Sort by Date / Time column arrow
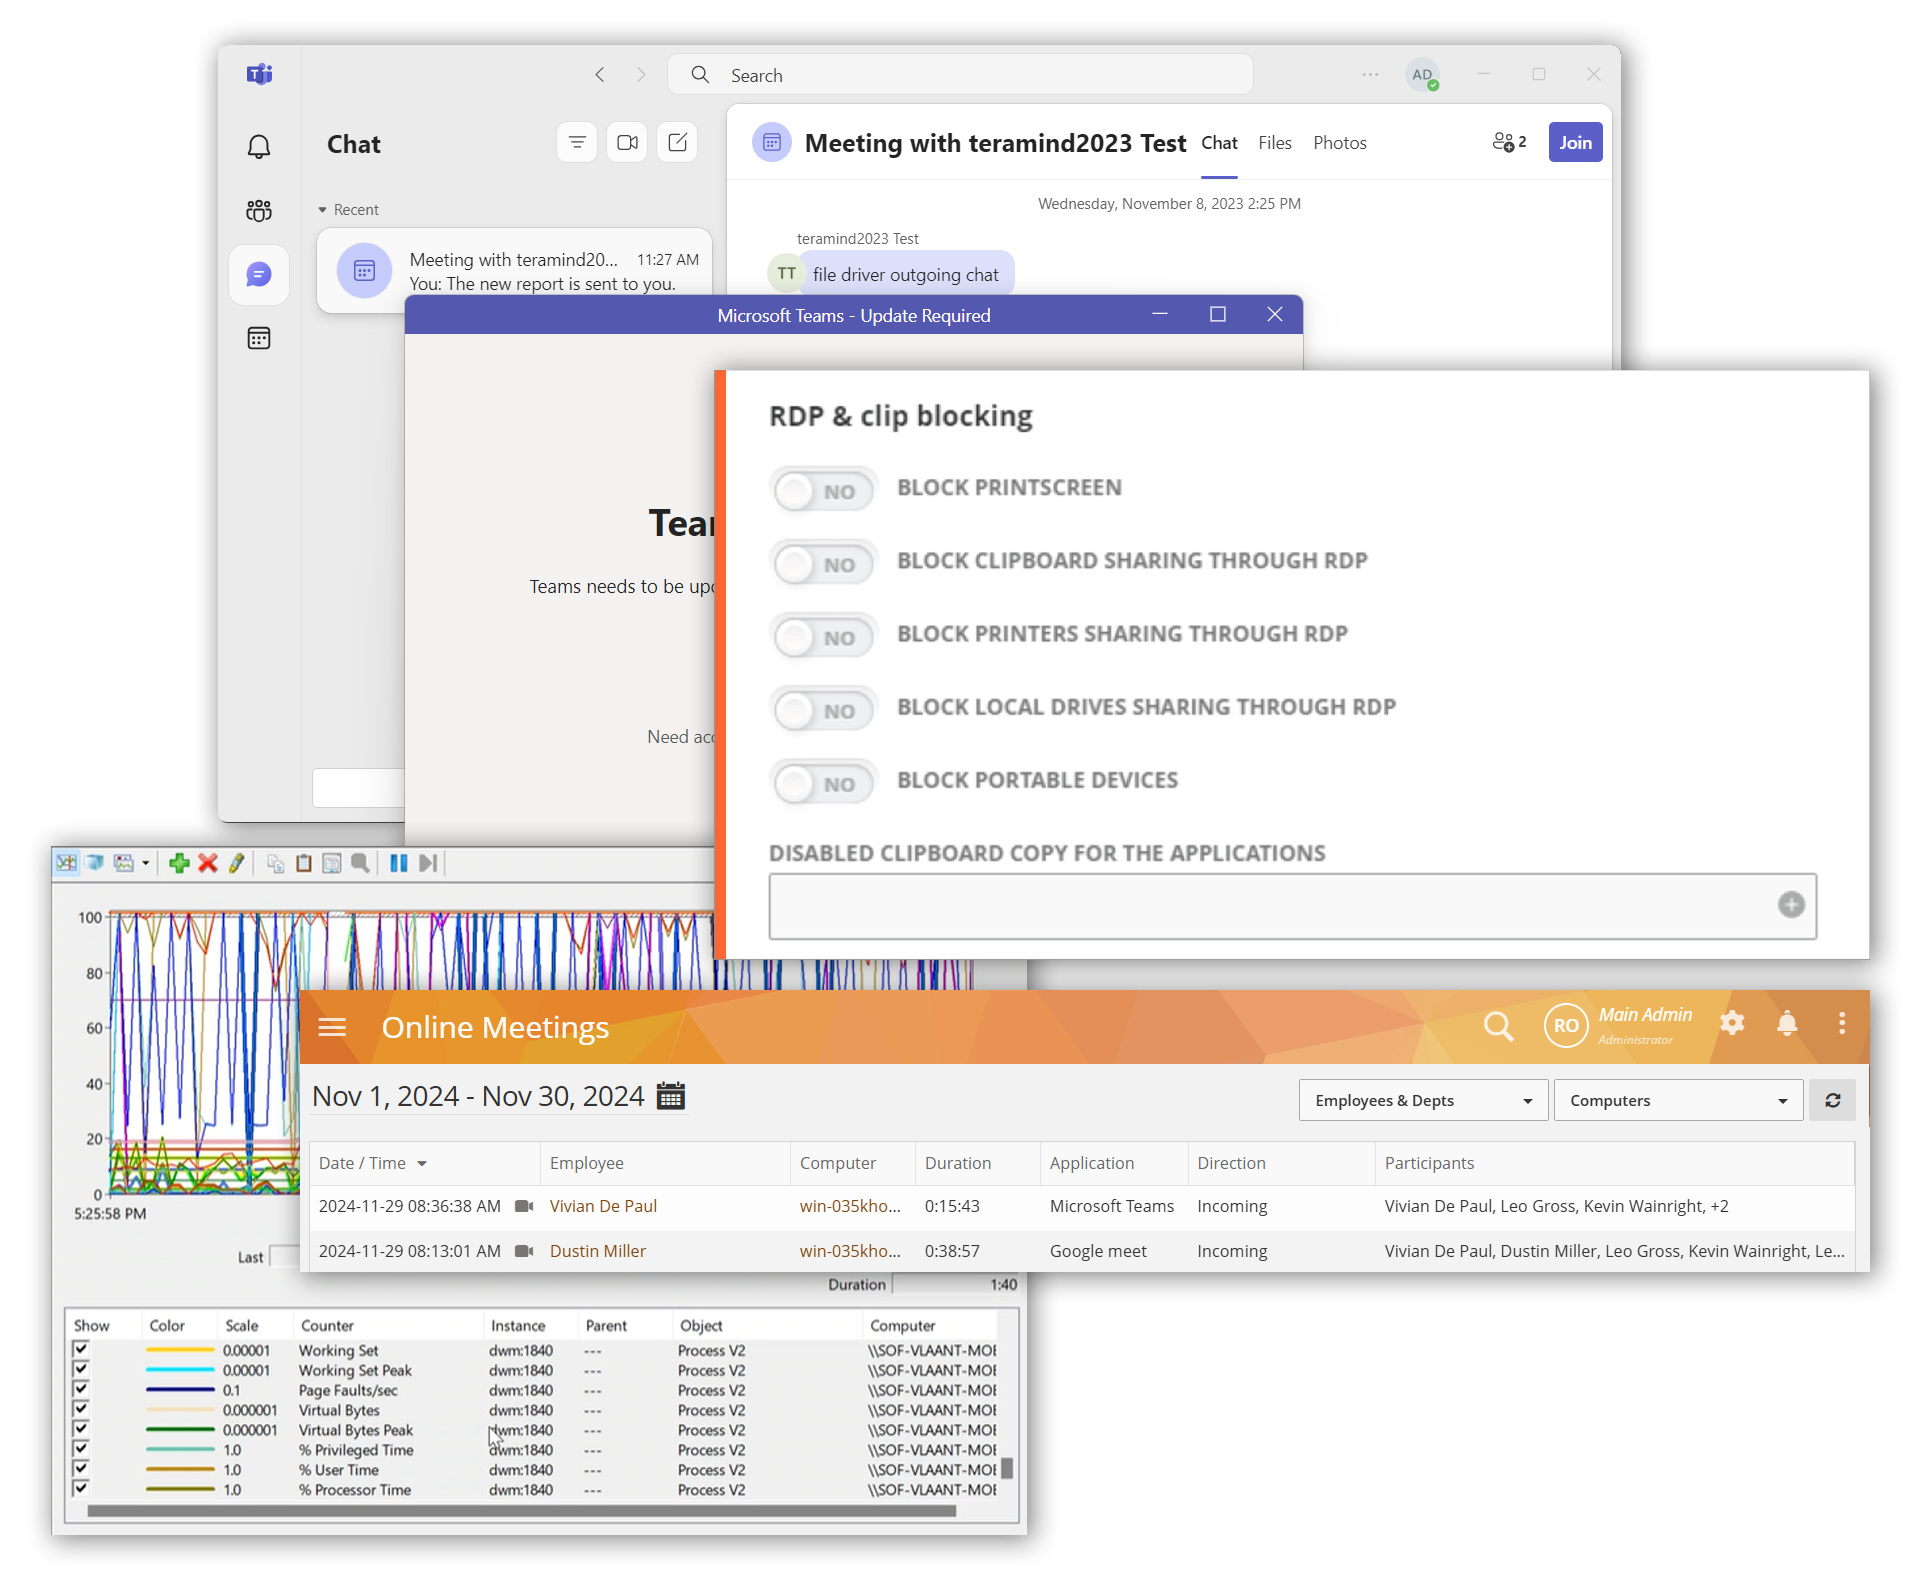 422,1164
